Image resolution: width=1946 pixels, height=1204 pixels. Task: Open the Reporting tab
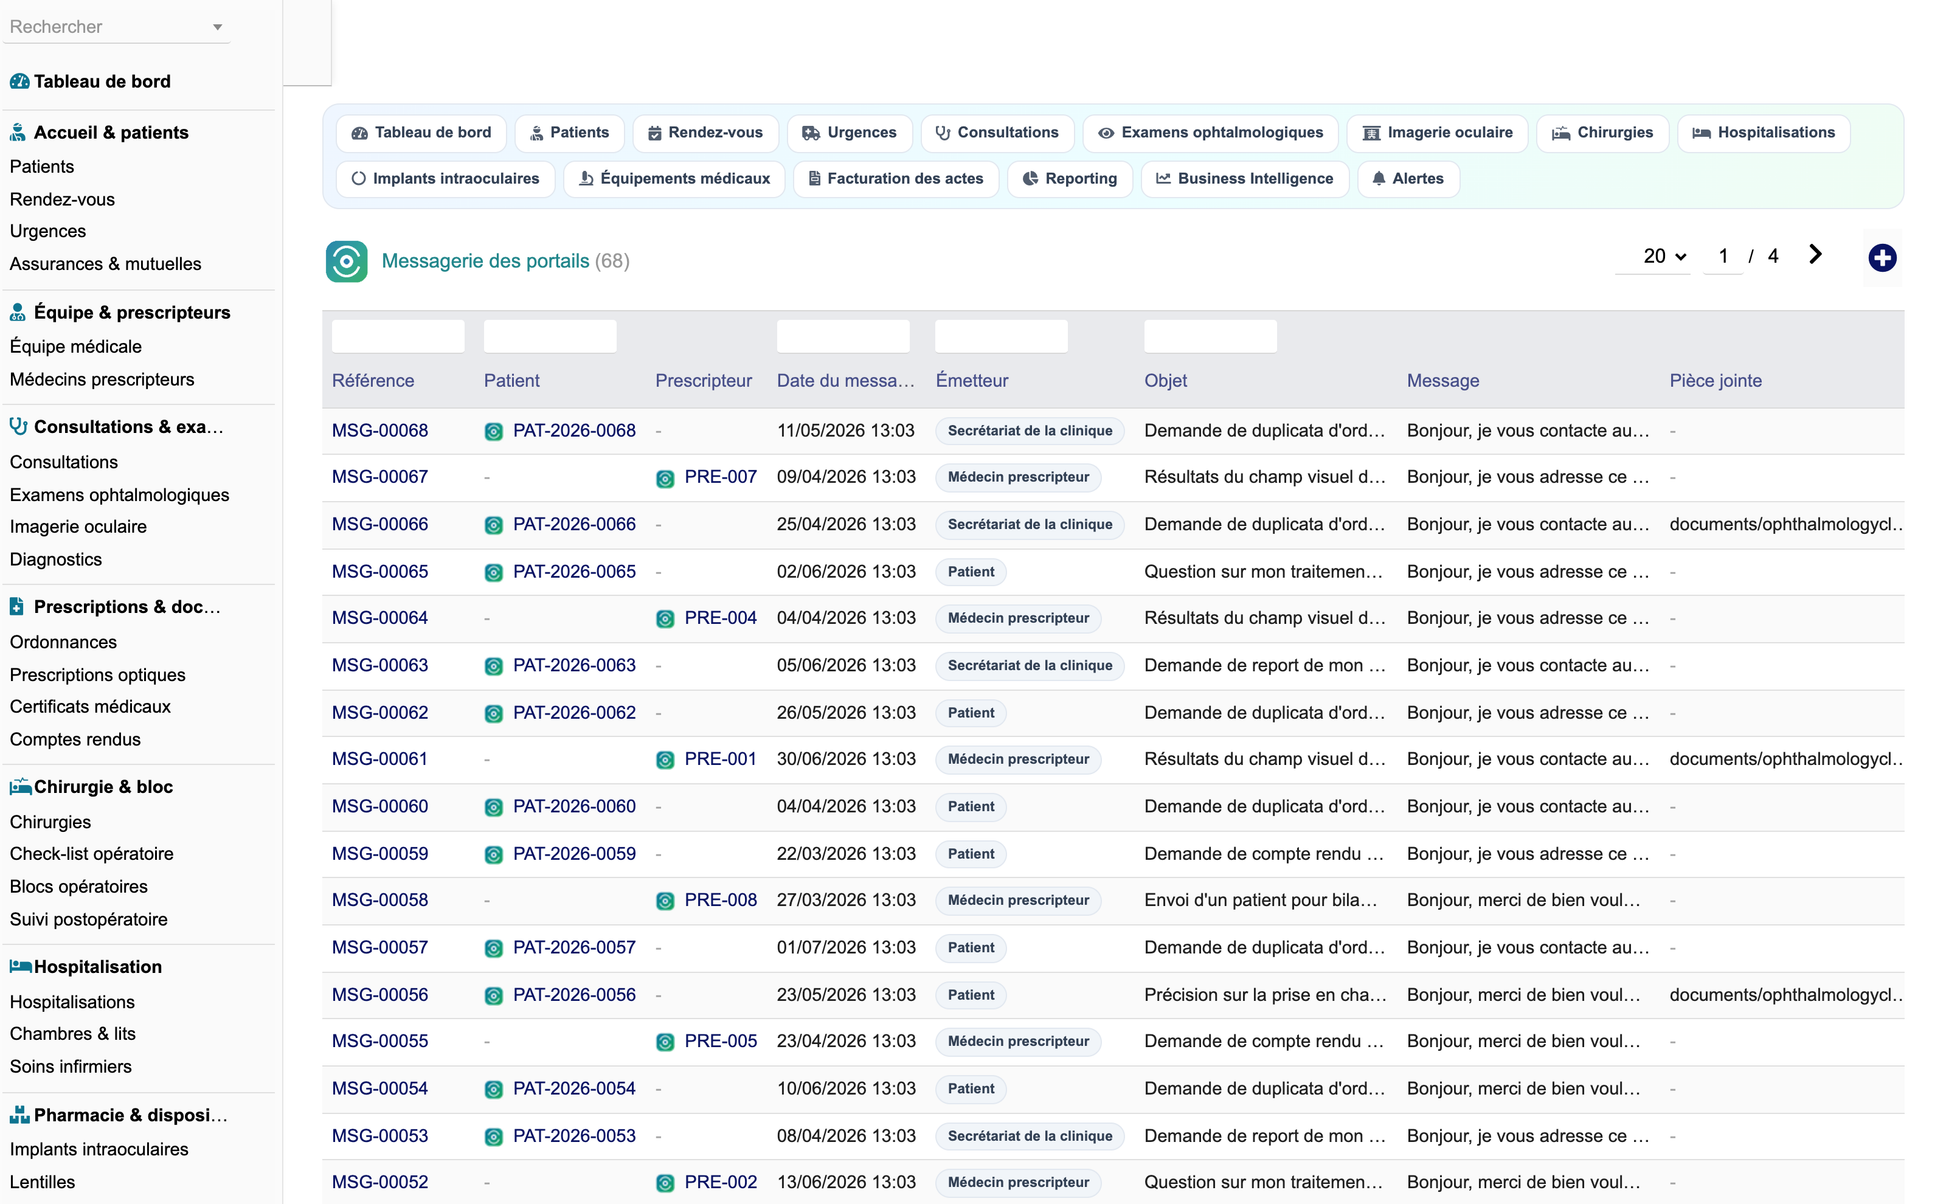tap(1069, 179)
